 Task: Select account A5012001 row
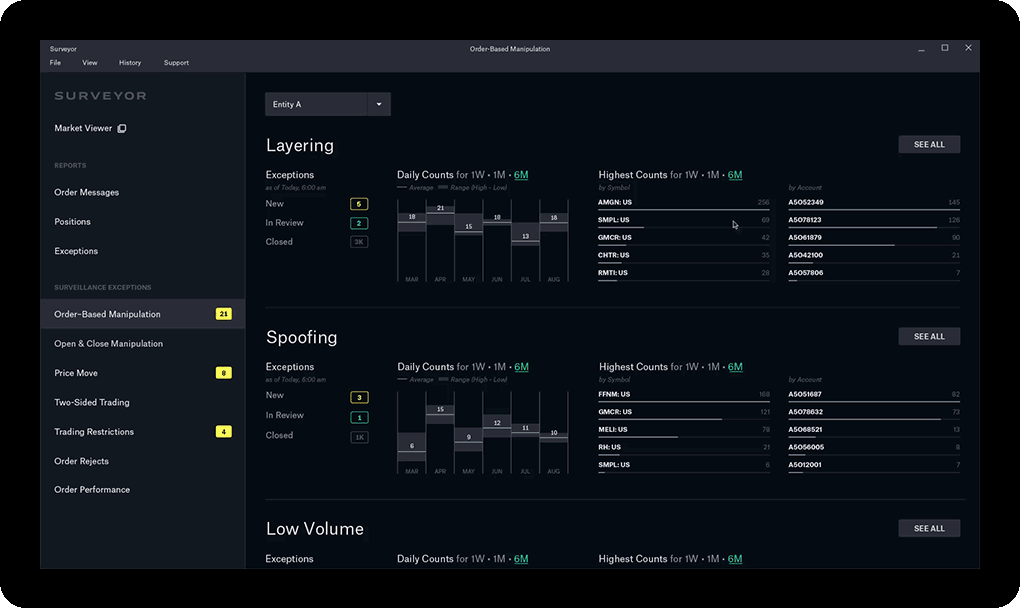(x=874, y=466)
